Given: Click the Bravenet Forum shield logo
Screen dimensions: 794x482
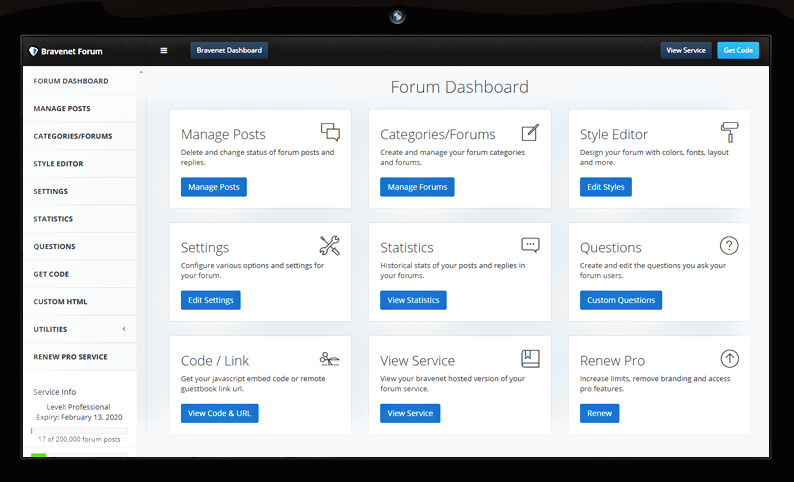Looking at the screenshot, I should click(x=34, y=51).
